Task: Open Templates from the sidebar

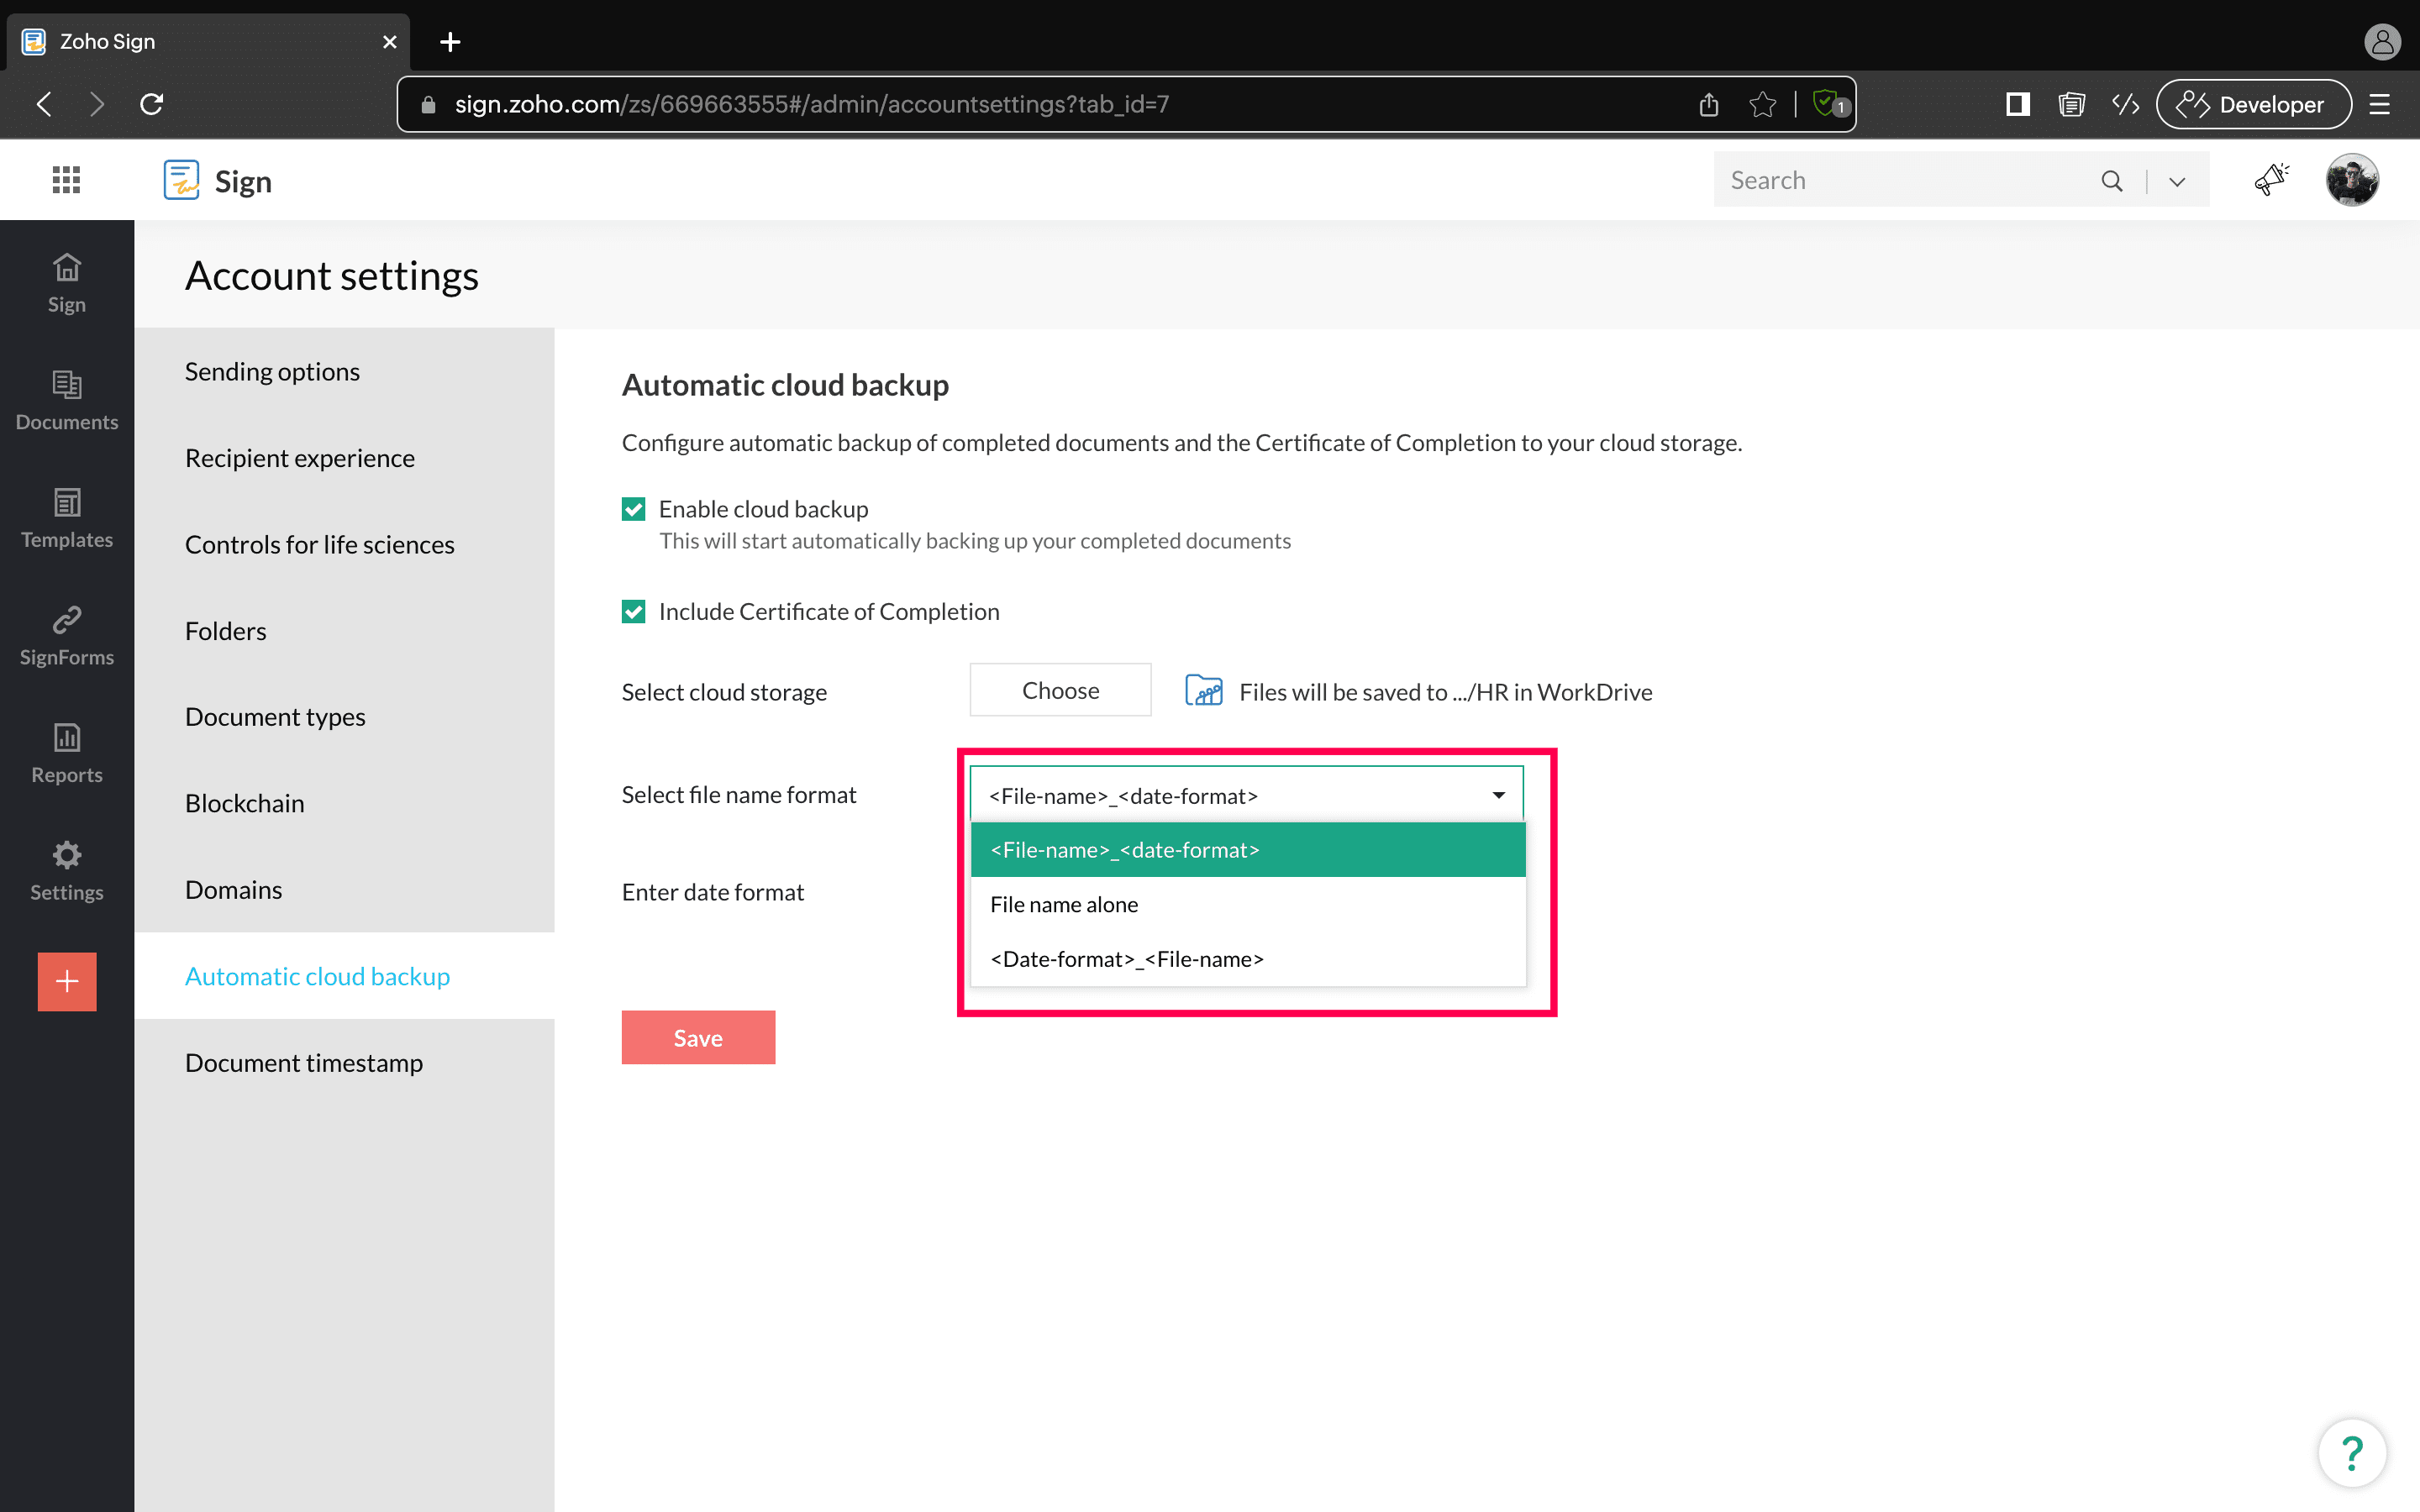Action: pyautogui.click(x=67, y=517)
